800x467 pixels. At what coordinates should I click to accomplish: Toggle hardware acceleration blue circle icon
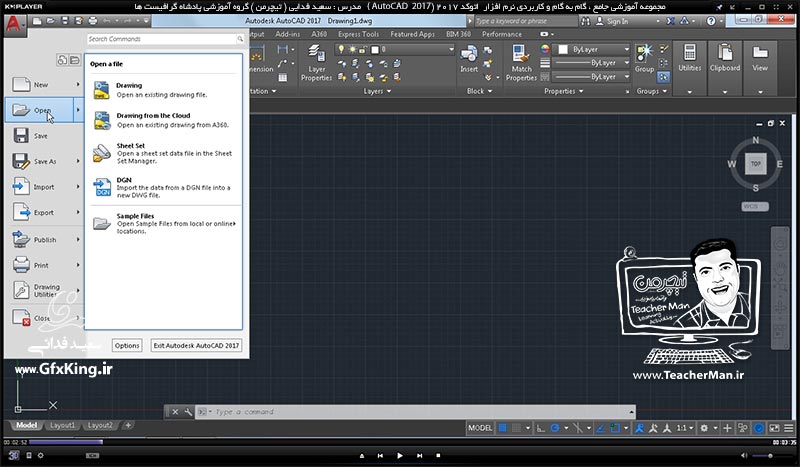pyautogui.click(x=759, y=428)
